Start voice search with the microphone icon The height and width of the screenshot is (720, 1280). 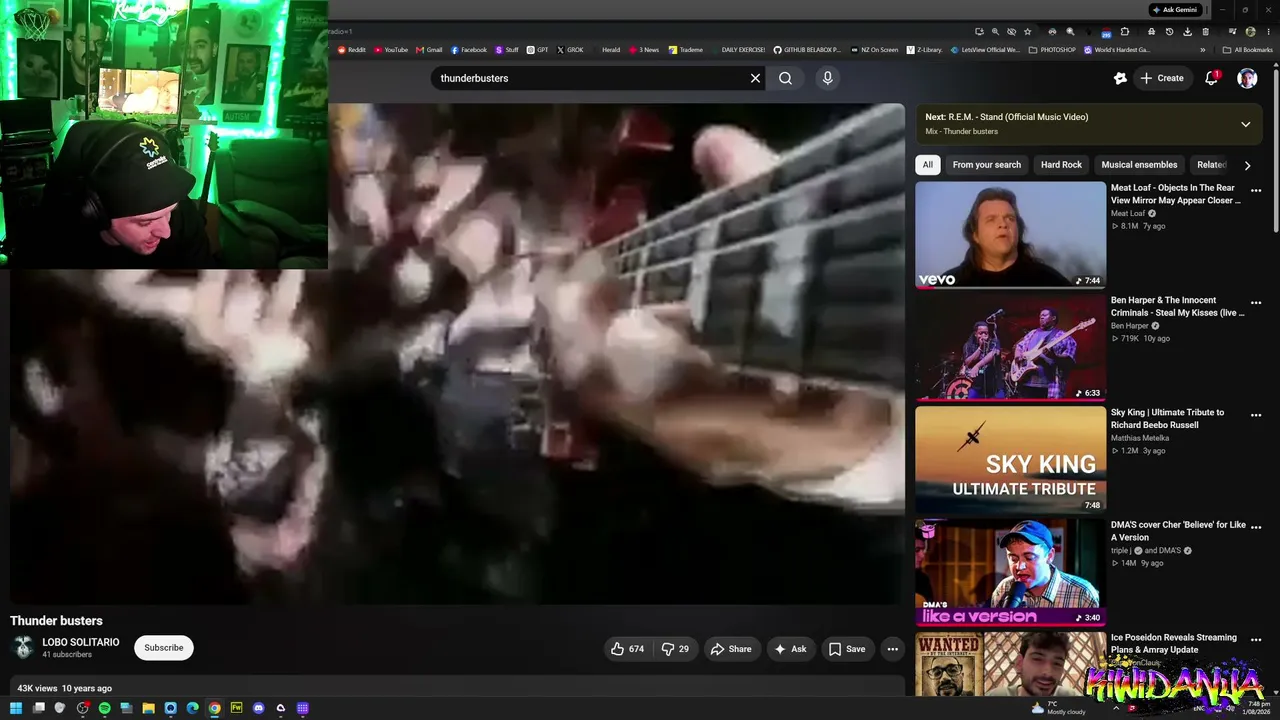827,78
